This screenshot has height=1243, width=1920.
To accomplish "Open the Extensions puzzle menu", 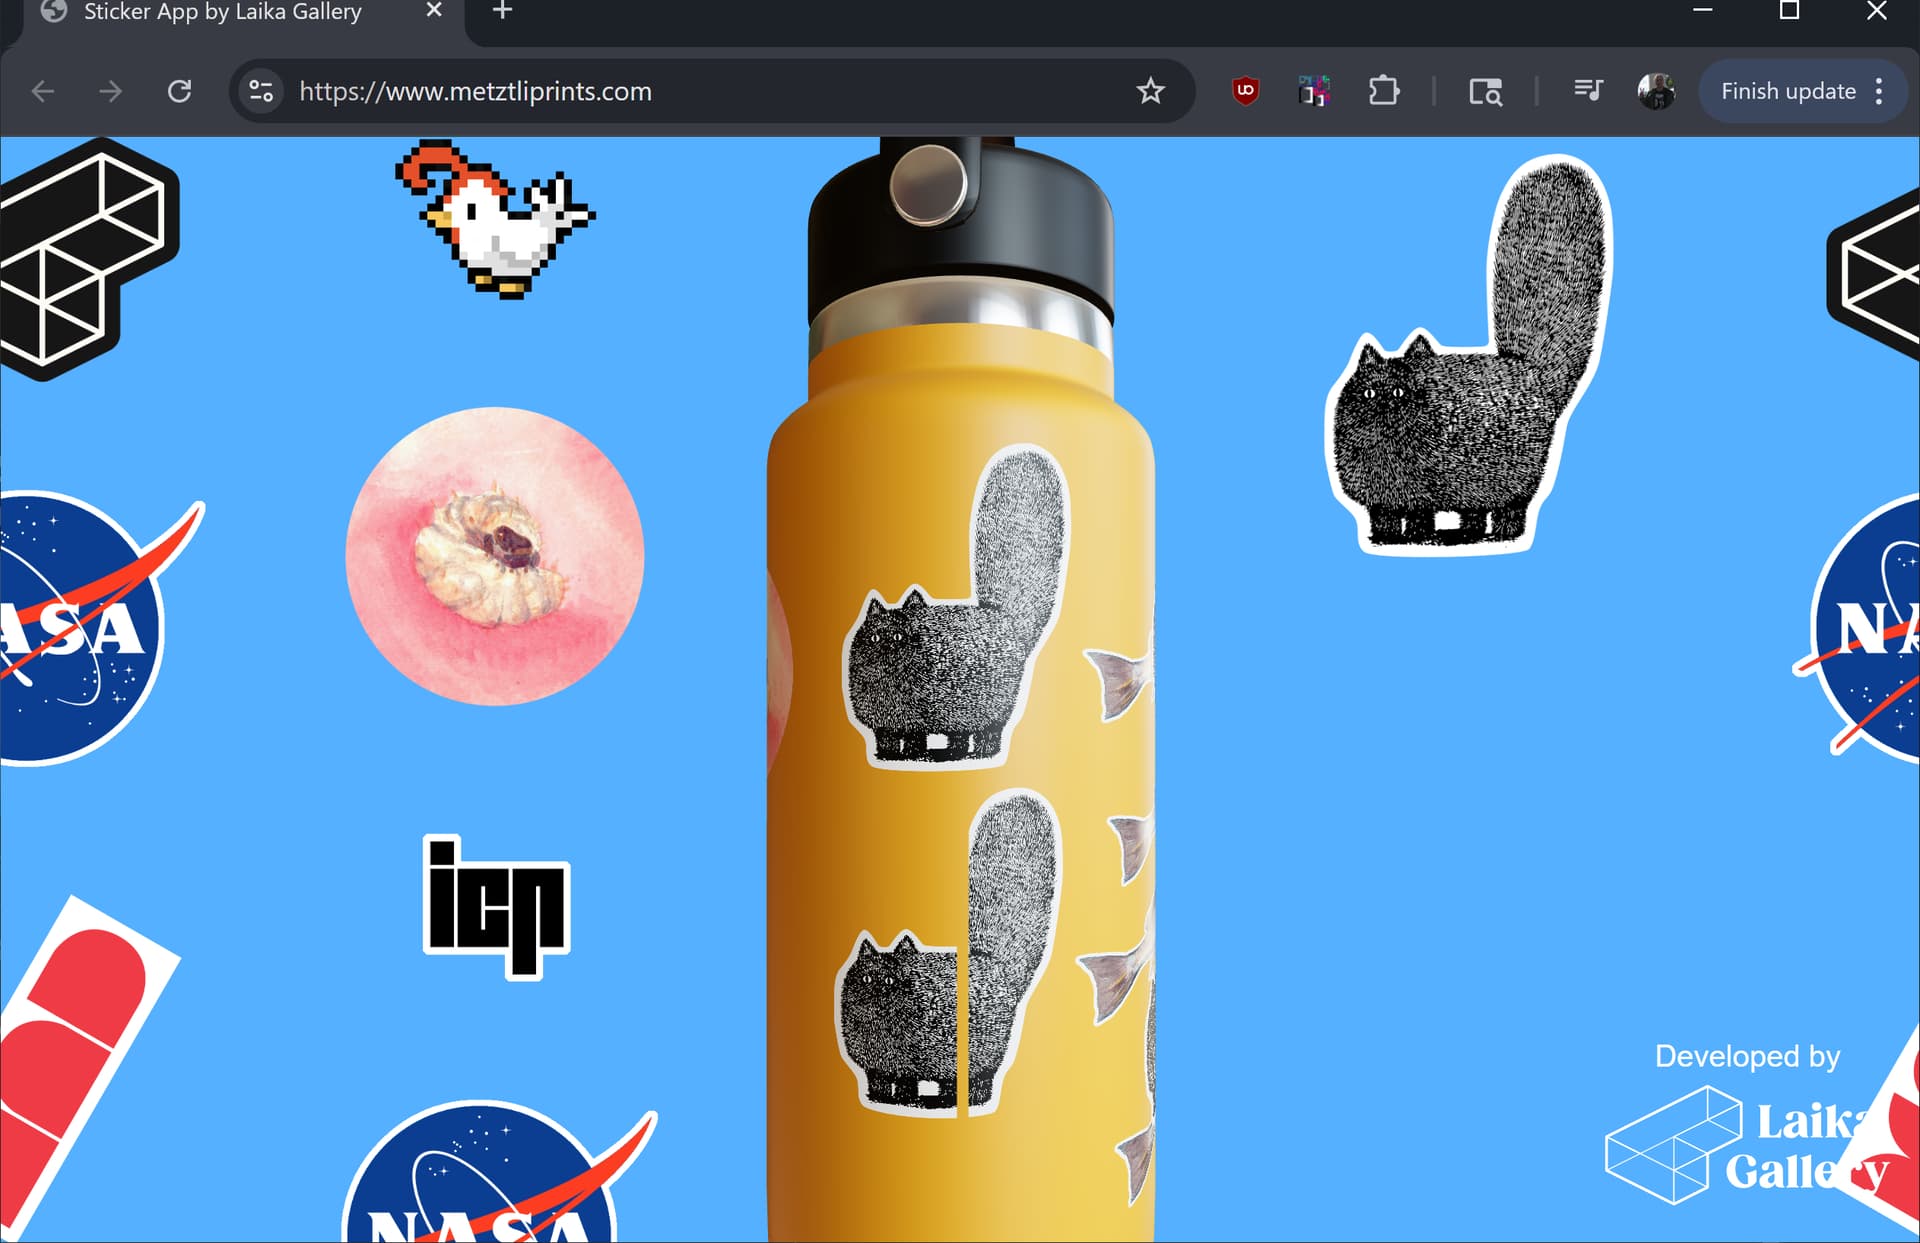I will coord(1384,91).
